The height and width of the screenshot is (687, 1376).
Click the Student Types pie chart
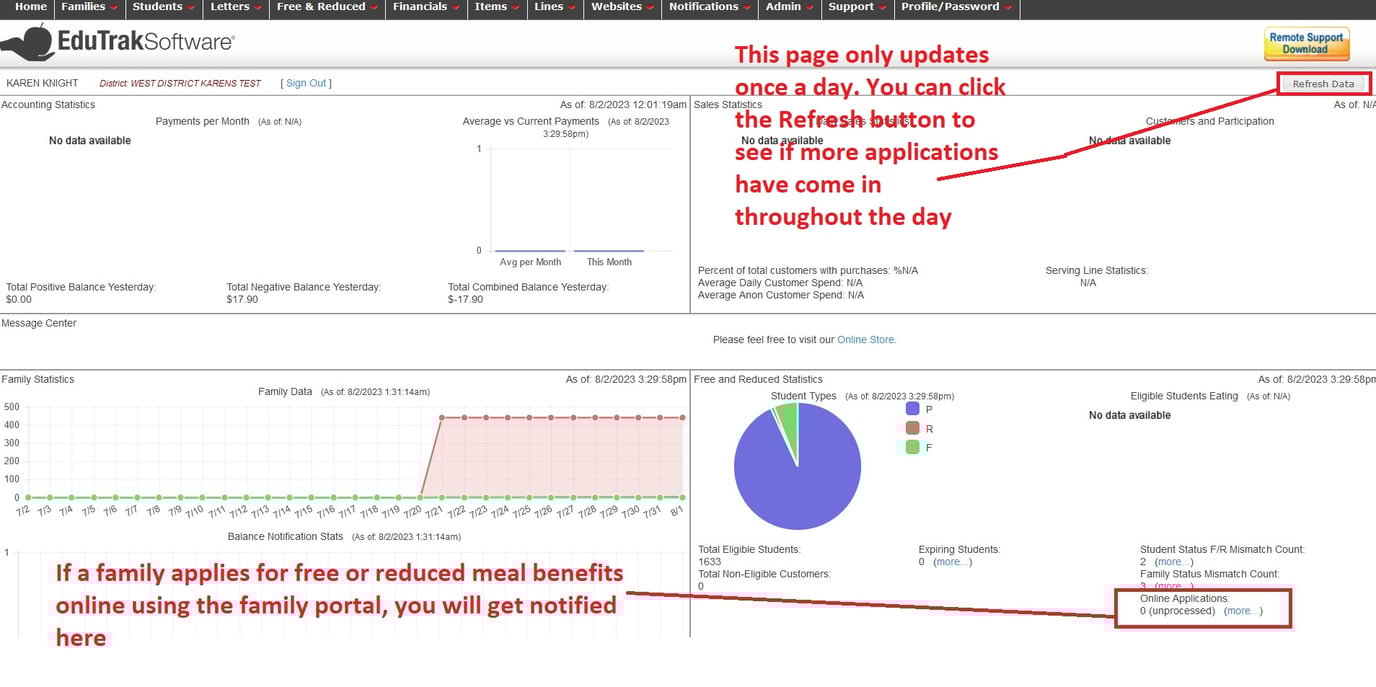797,466
